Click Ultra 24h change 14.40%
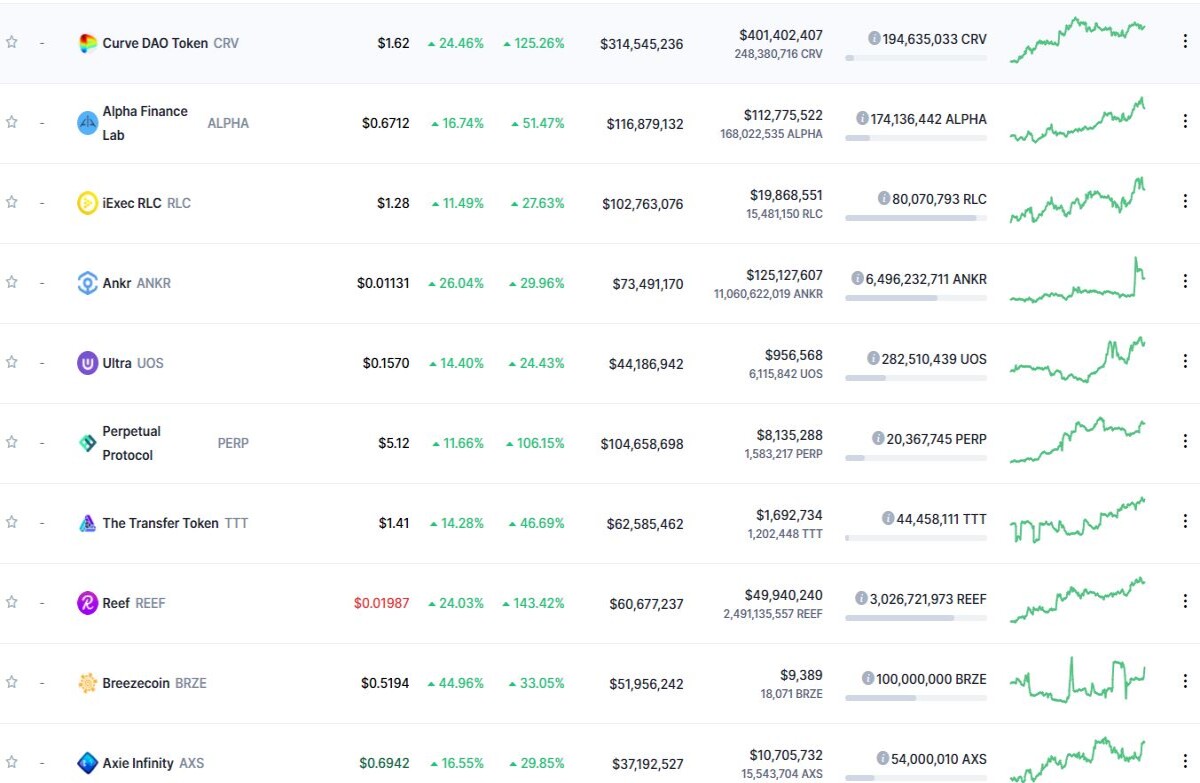Viewport: 1200px width, 783px height. [457, 363]
